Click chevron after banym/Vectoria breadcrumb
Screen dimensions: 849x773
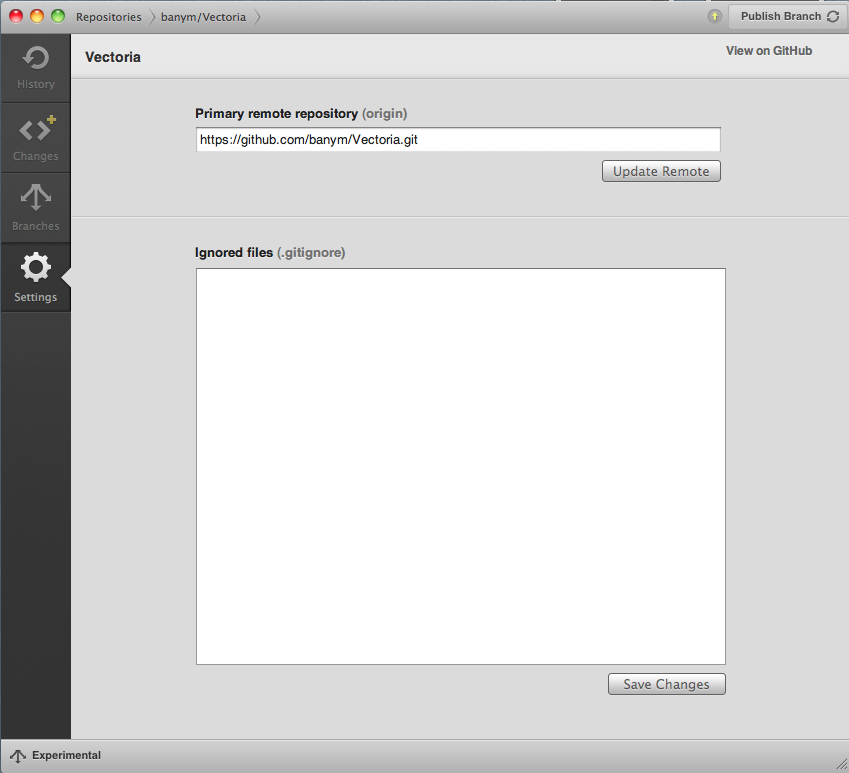pyautogui.click(x=258, y=17)
